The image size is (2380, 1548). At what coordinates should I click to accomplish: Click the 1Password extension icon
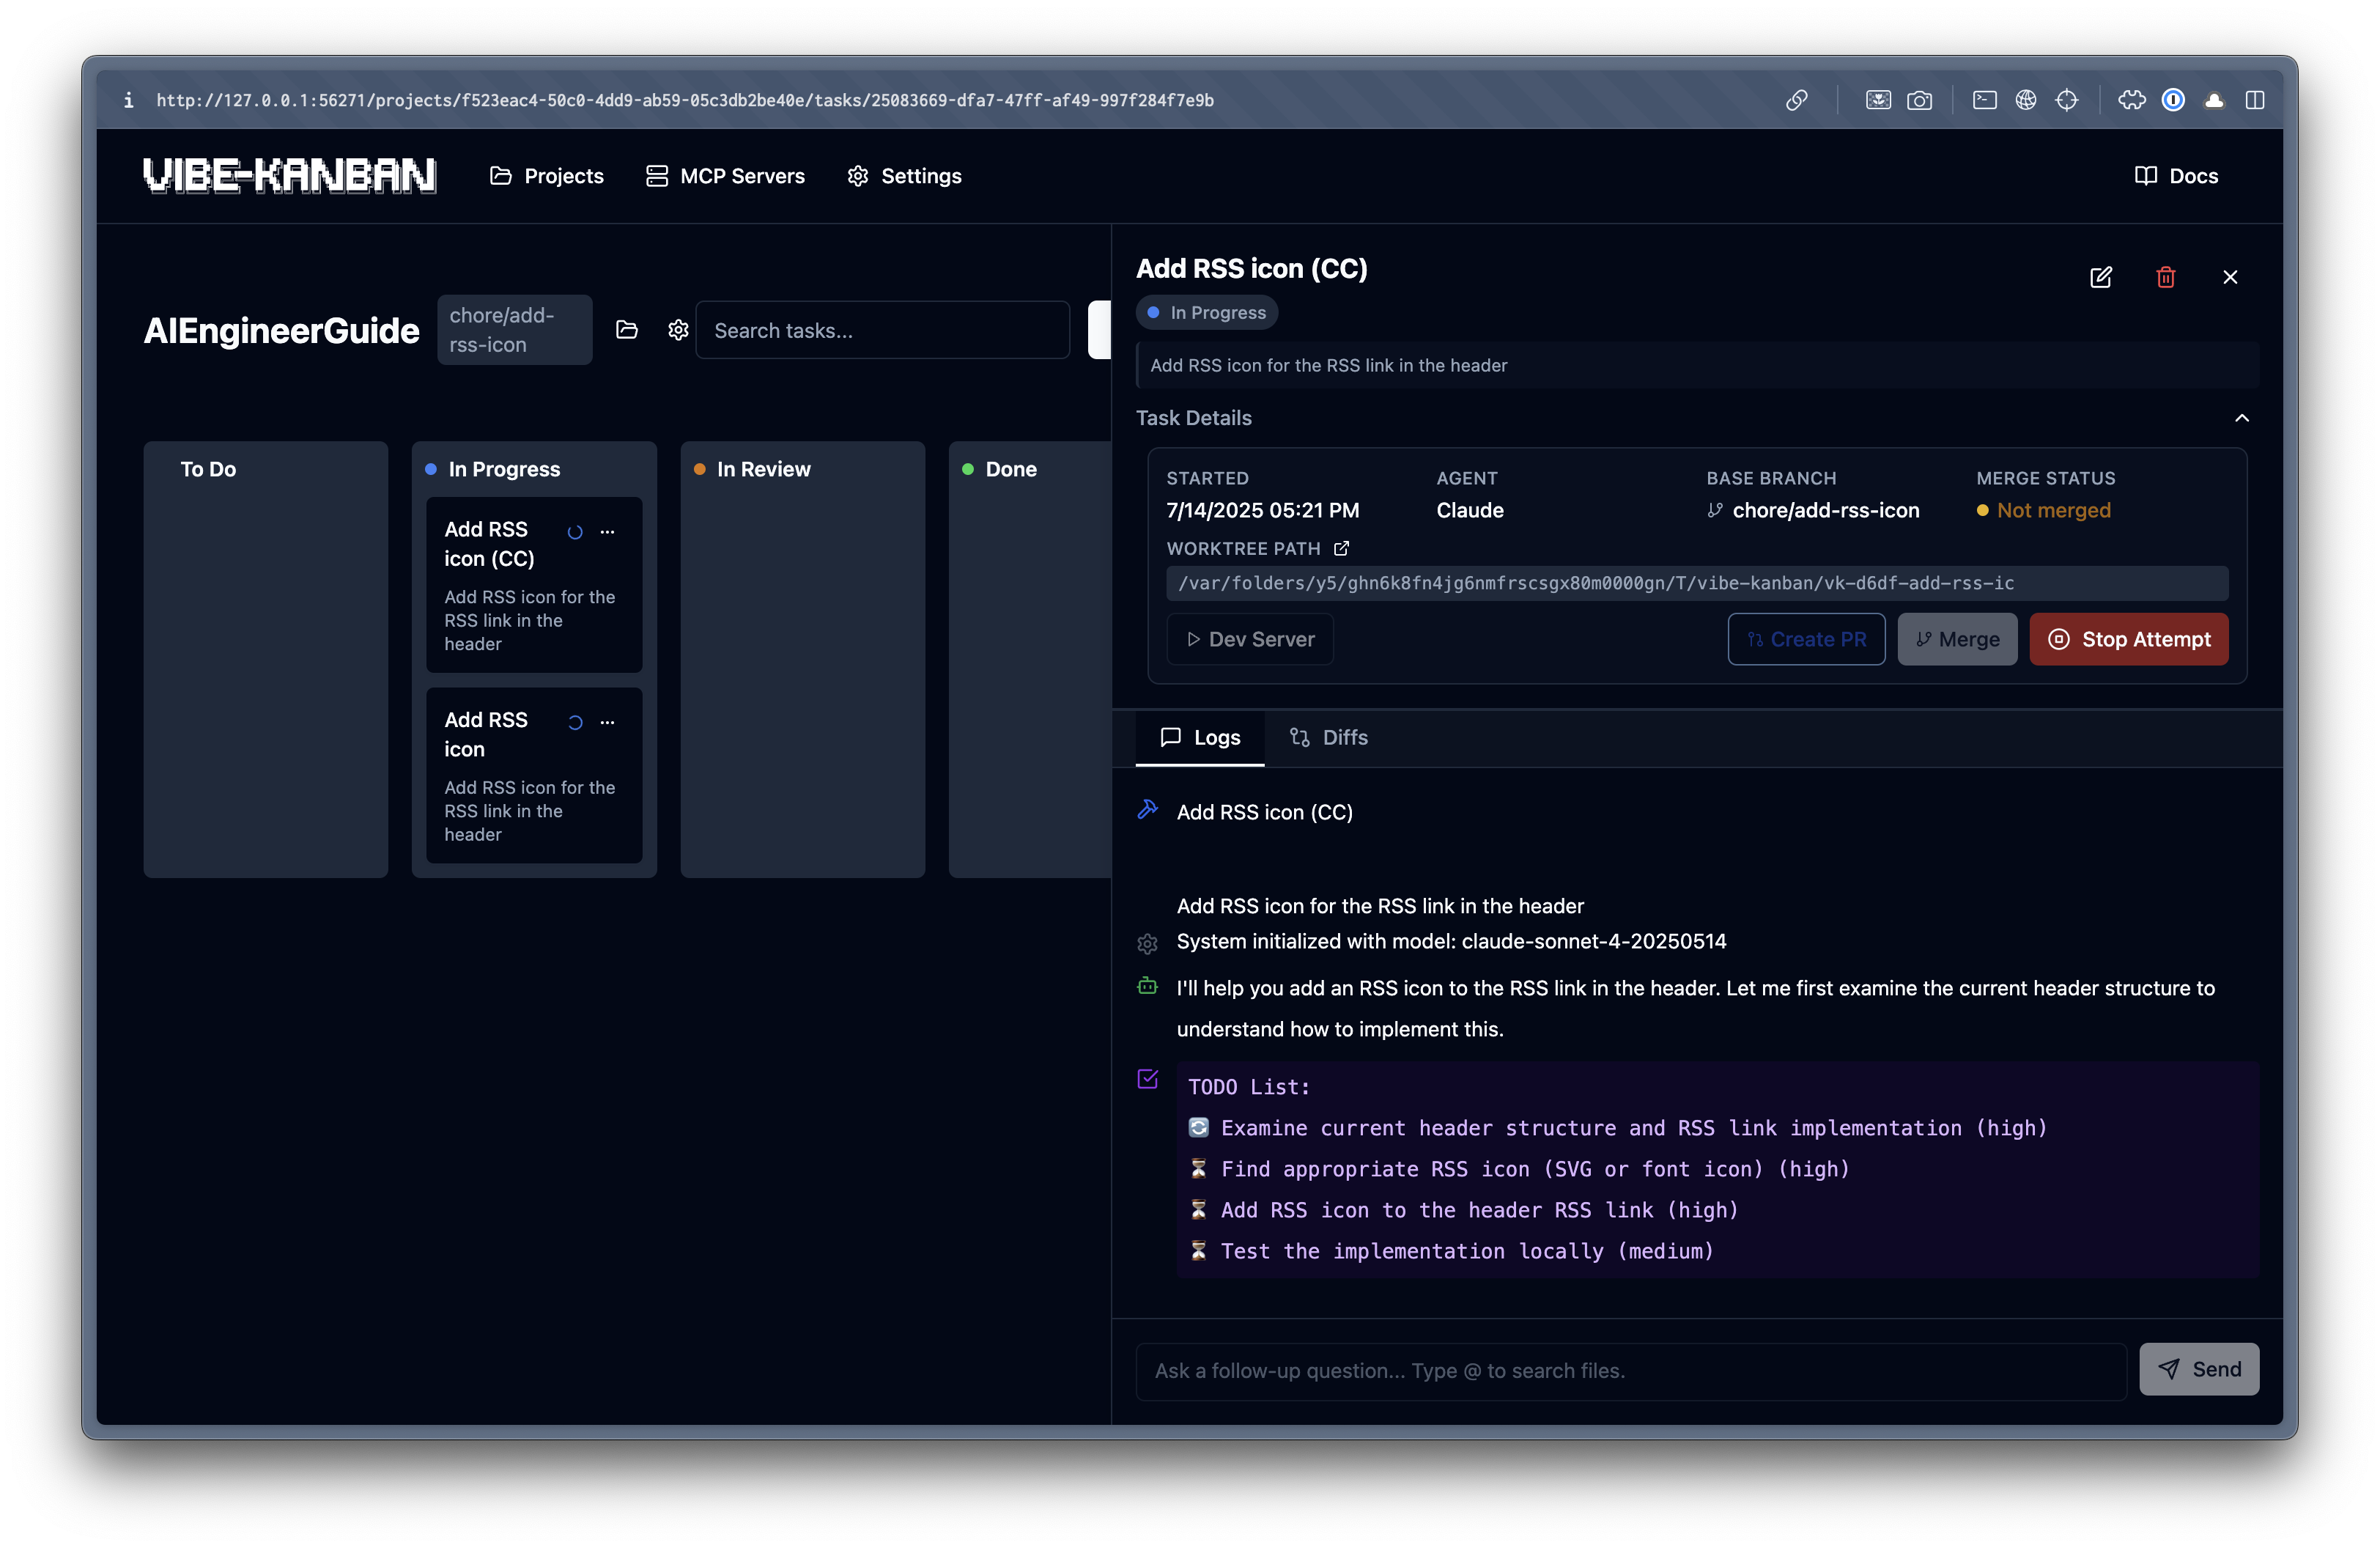[x=2173, y=100]
